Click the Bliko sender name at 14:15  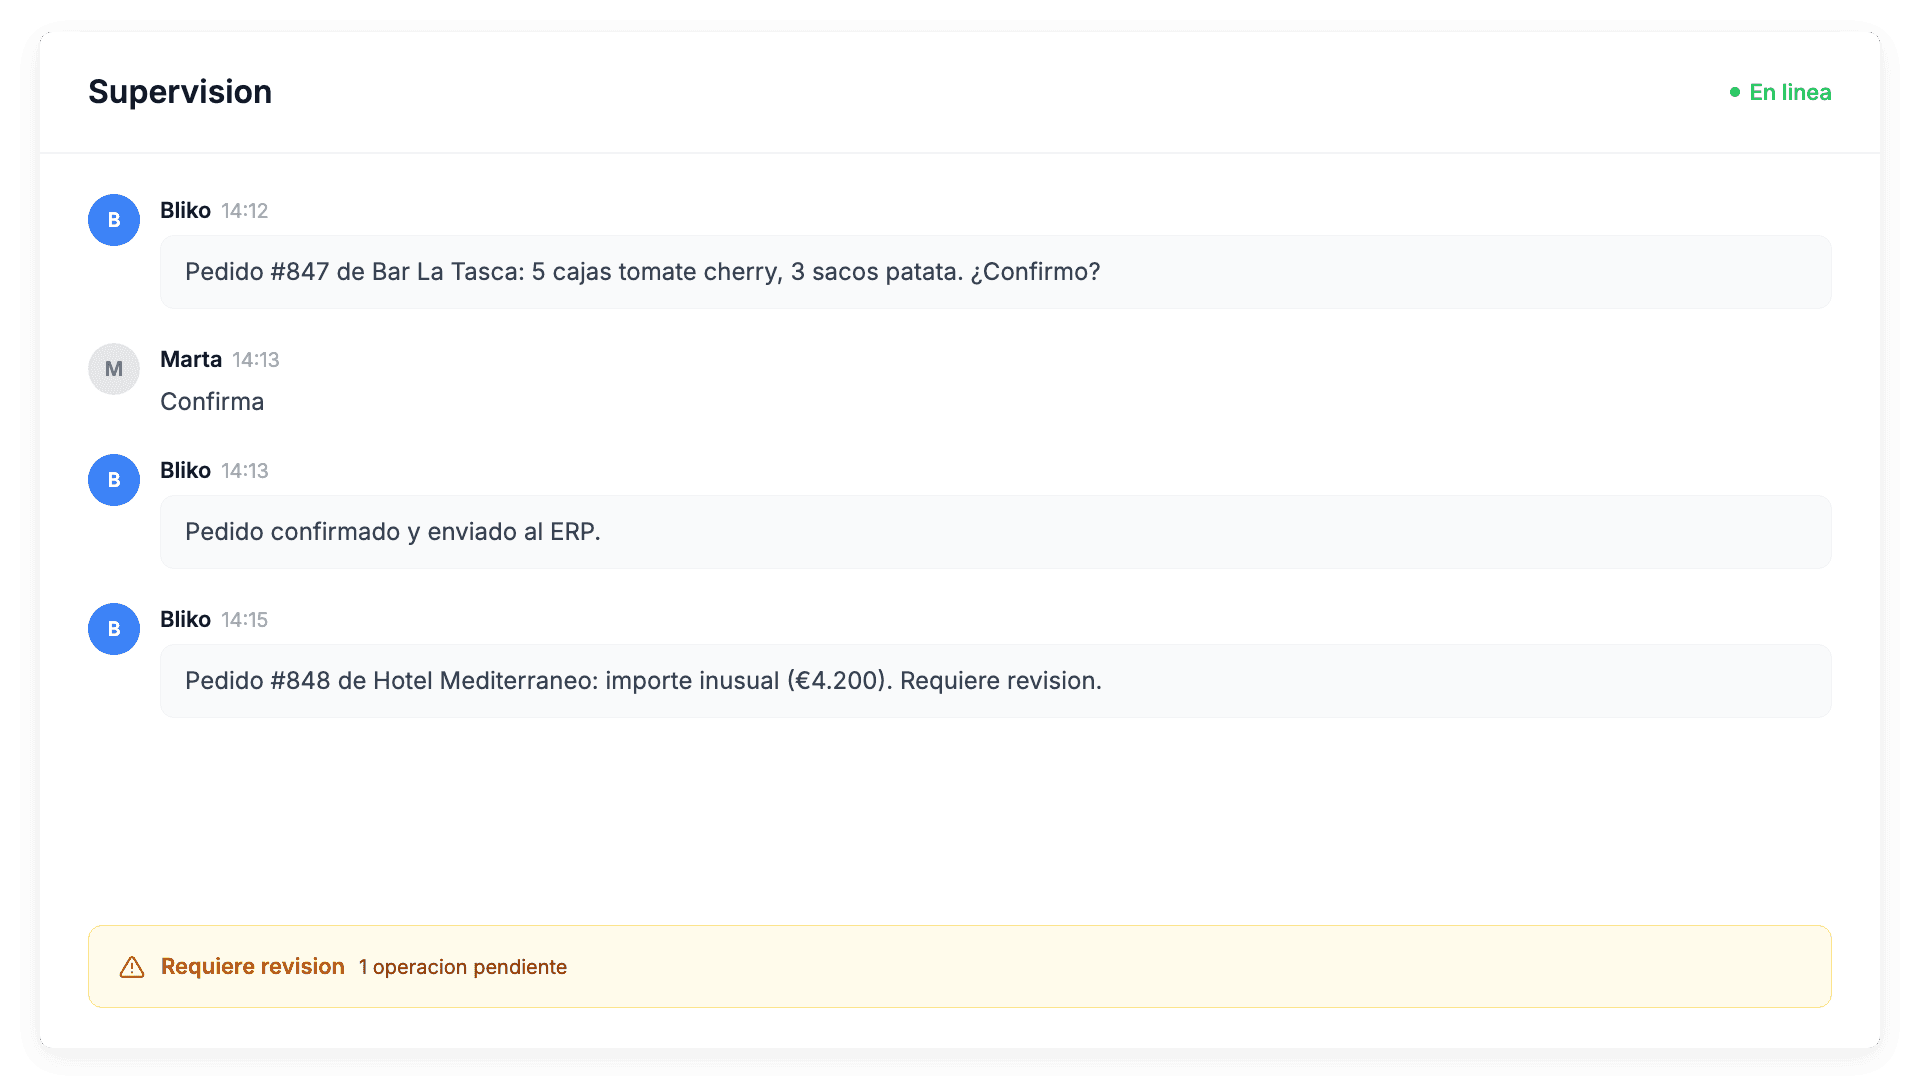pos(185,620)
